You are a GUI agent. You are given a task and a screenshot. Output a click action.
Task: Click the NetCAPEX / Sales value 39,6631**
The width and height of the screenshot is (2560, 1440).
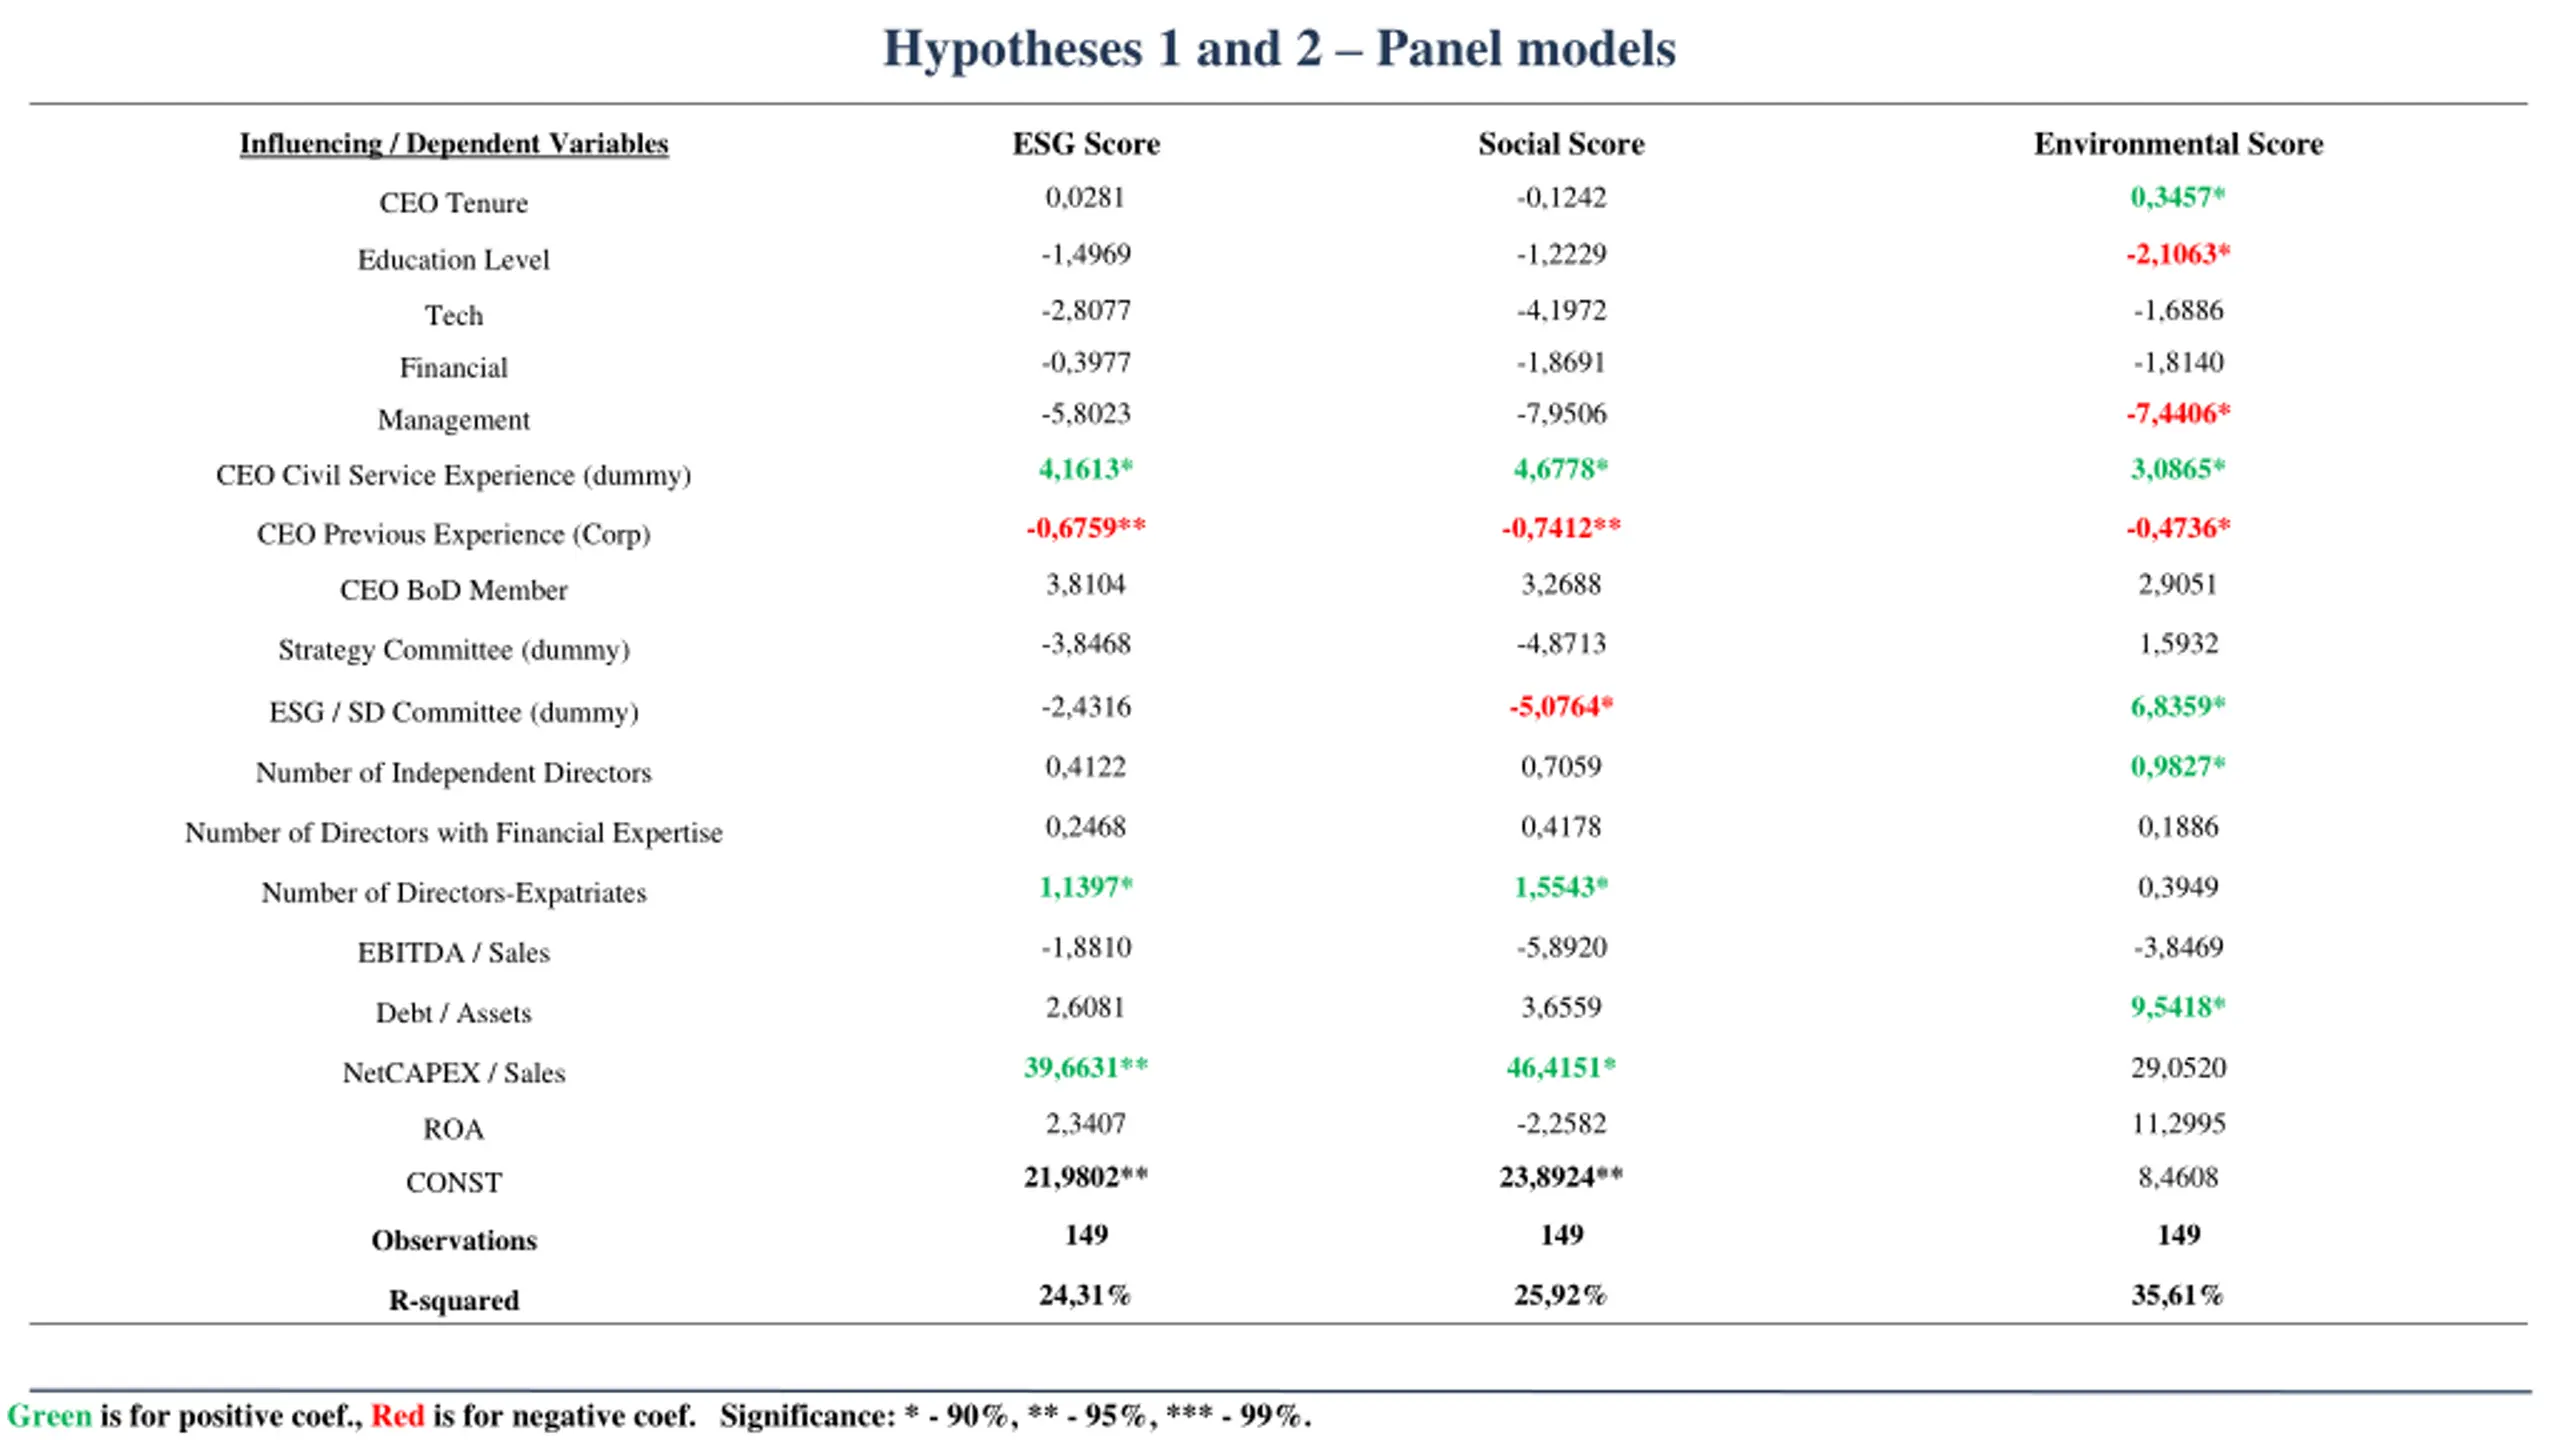pos(1086,1067)
